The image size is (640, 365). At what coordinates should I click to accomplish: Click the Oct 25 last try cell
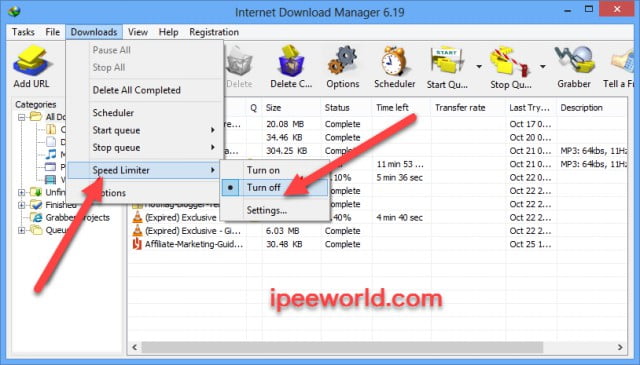click(x=530, y=244)
